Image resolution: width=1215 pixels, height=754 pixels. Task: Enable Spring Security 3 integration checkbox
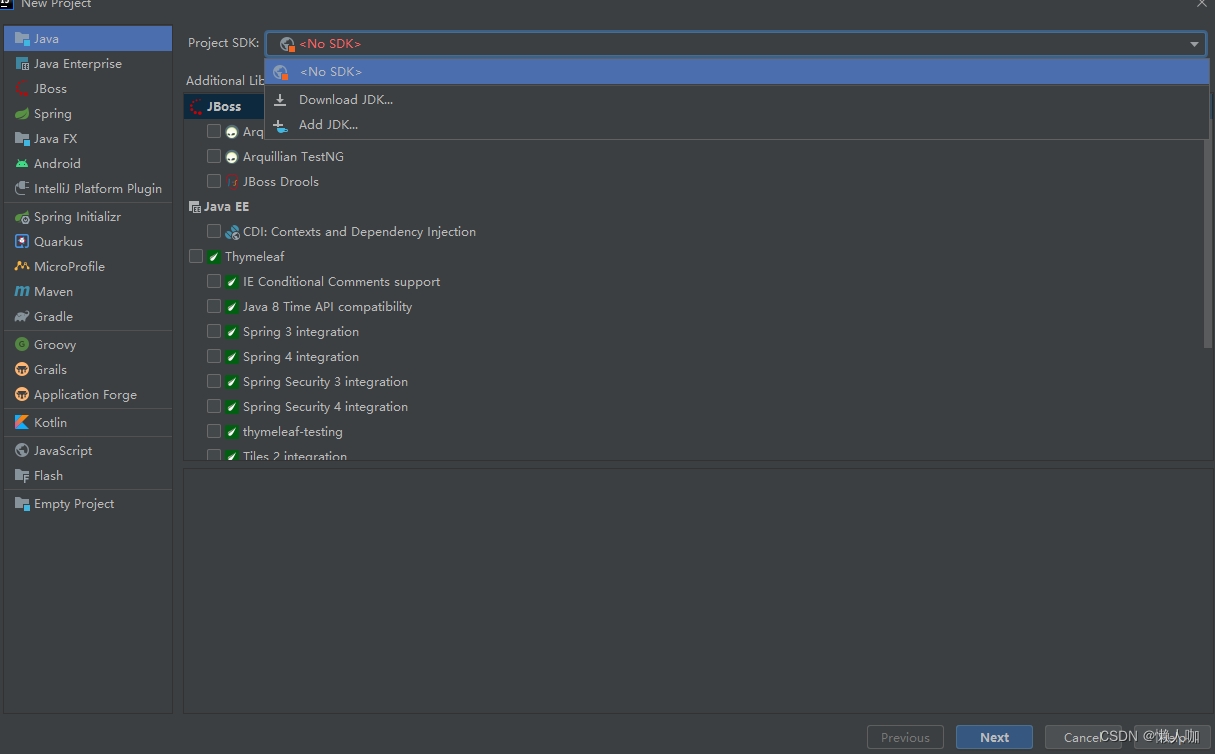click(214, 382)
